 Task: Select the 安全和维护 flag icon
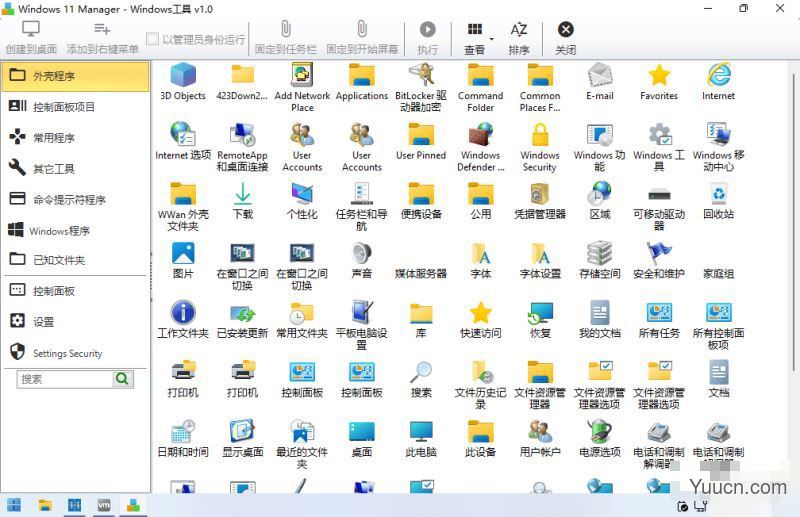(659, 260)
